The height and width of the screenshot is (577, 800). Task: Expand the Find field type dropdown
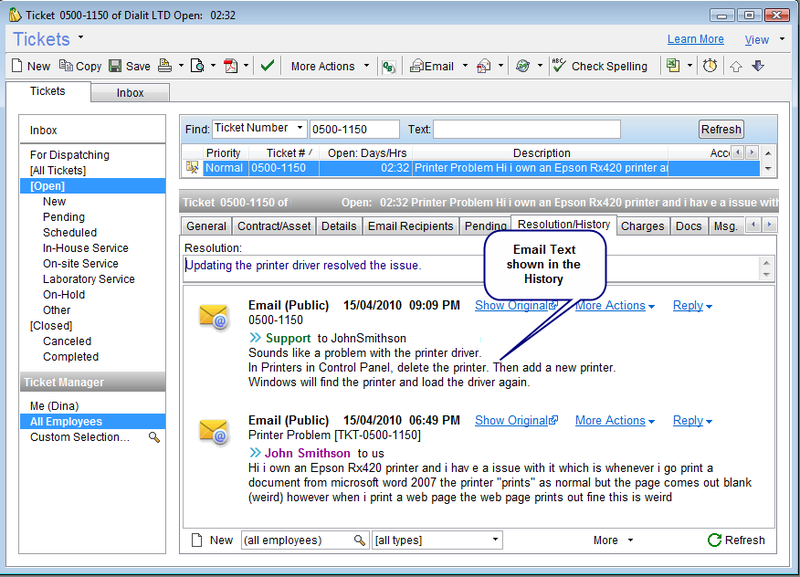pyautogui.click(x=299, y=128)
